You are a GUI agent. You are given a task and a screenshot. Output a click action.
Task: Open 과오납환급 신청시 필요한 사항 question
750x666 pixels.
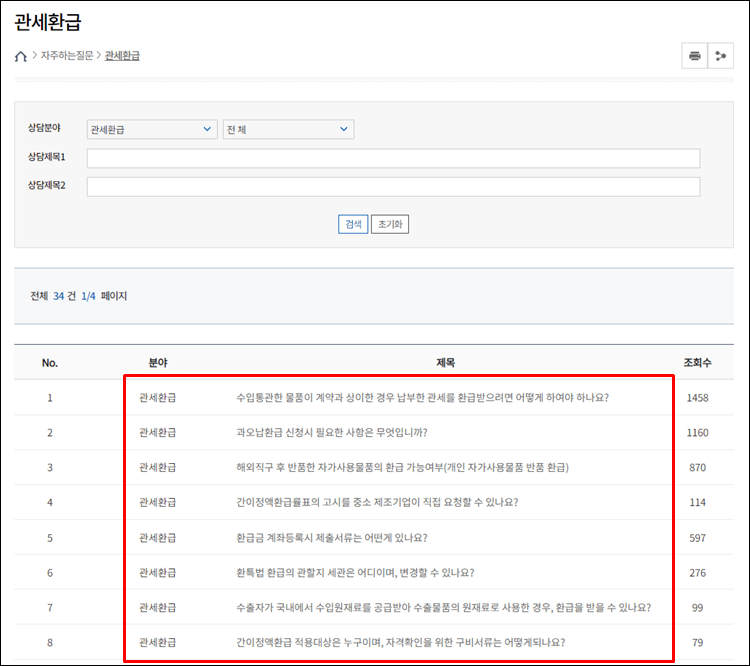331,433
